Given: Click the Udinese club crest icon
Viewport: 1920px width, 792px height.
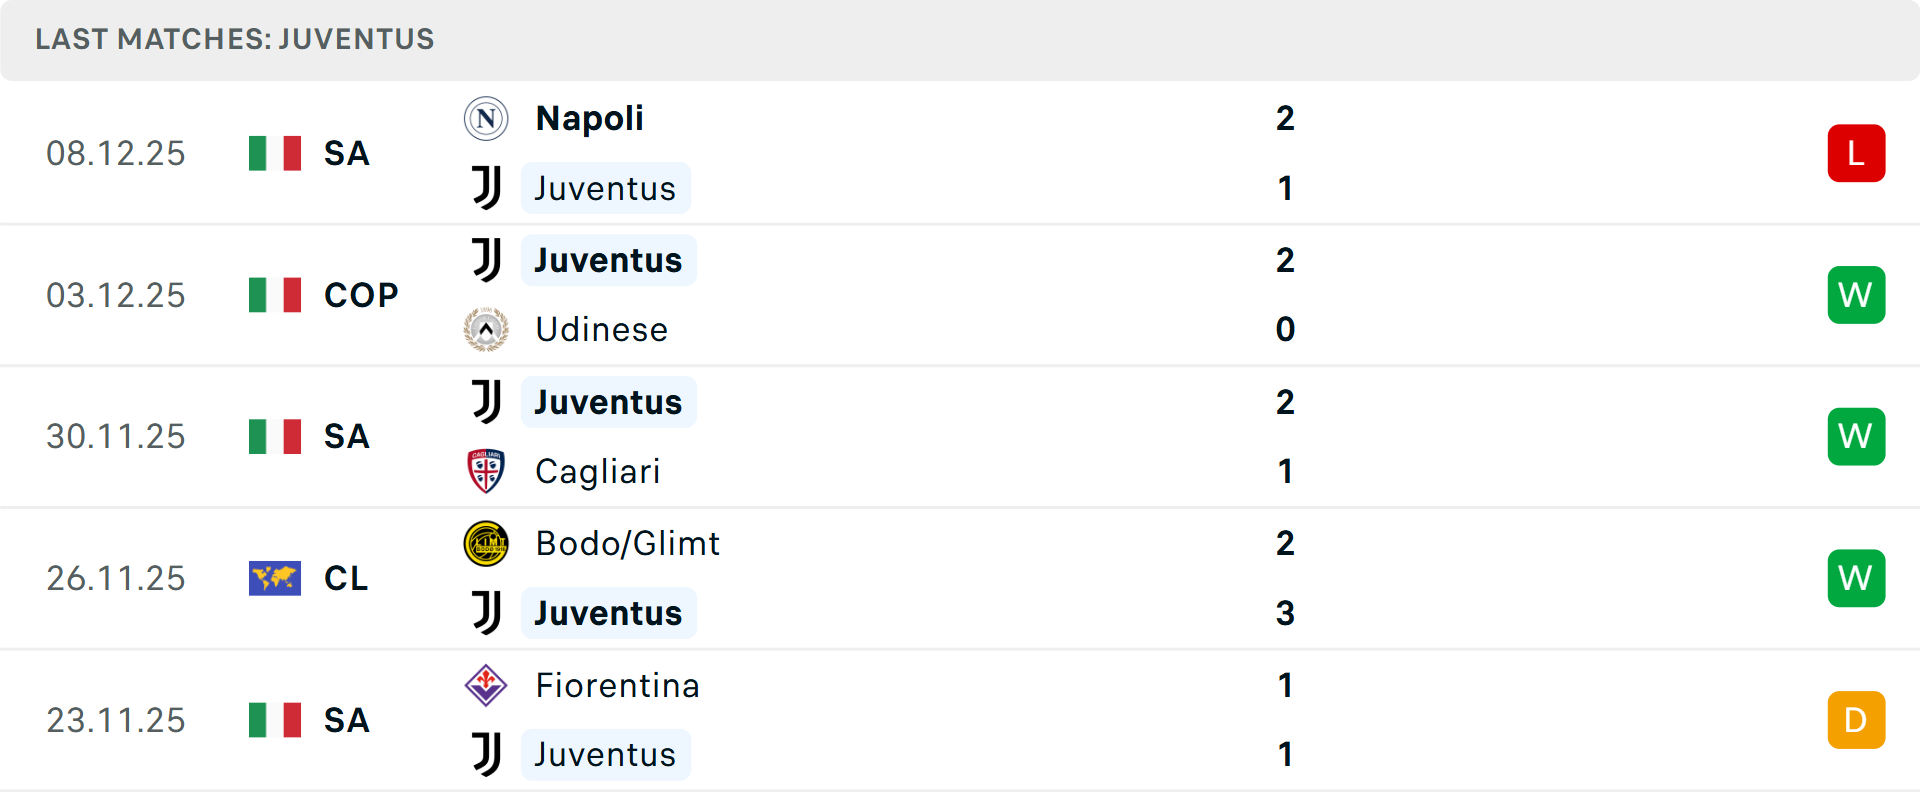Looking at the screenshot, I should pos(486,329).
